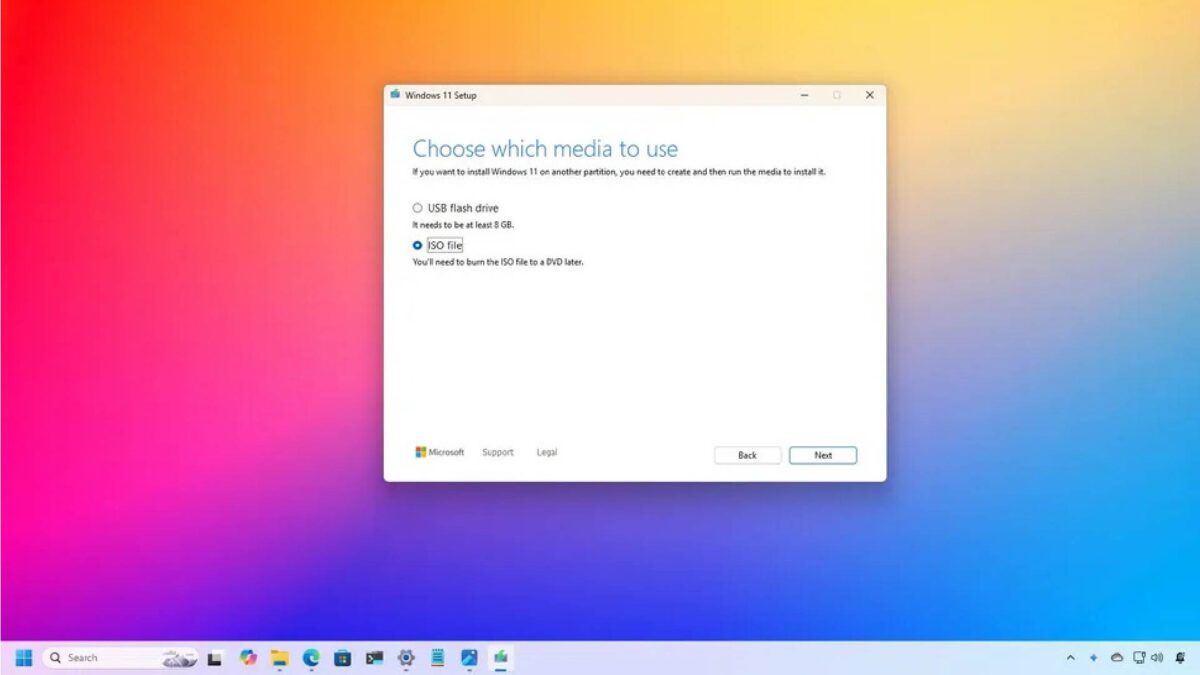Image resolution: width=1200 pixels, height=675 pixels.
Task: Click the Back button
Action: 747,455
